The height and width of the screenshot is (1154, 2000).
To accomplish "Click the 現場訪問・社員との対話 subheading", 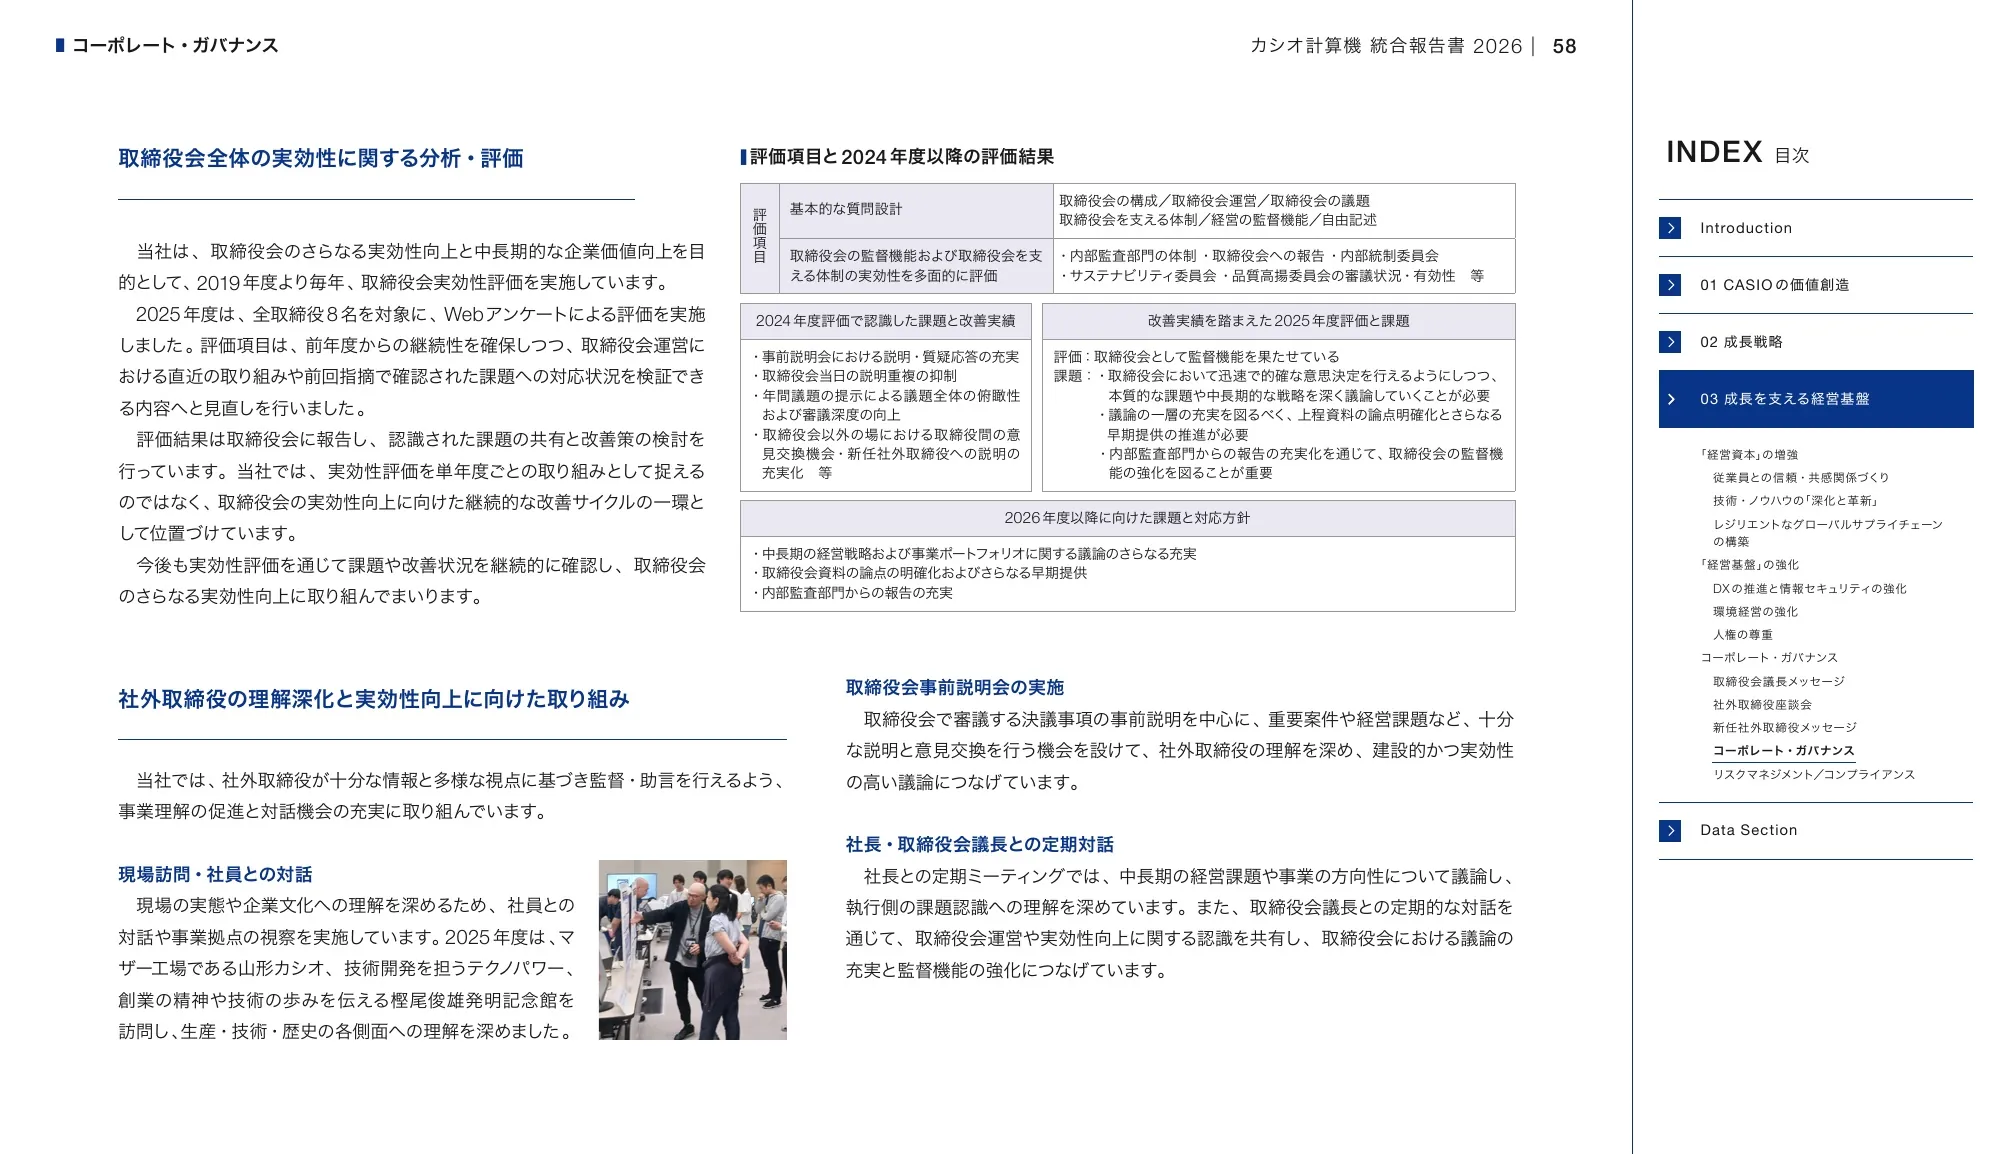I will [215, 875].
